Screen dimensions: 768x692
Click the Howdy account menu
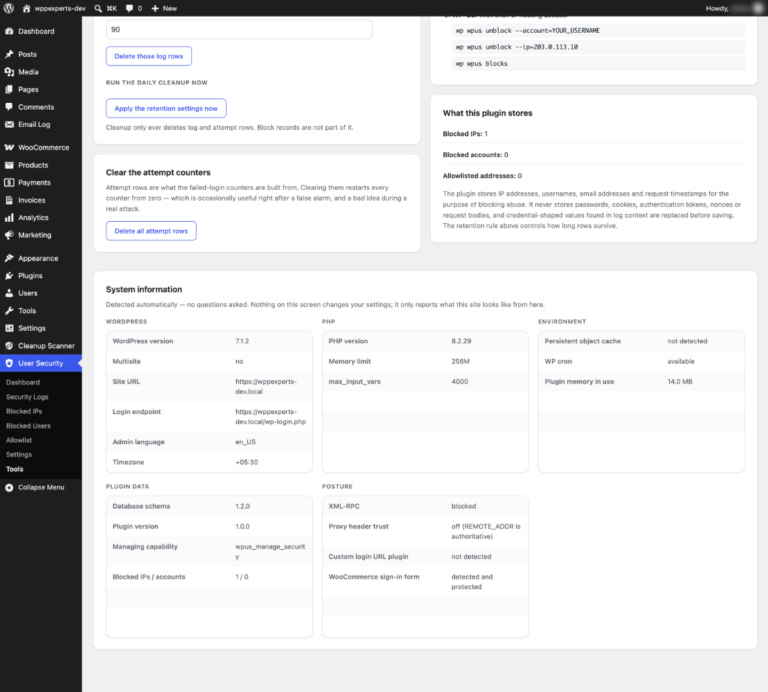(x=733, y=8)
